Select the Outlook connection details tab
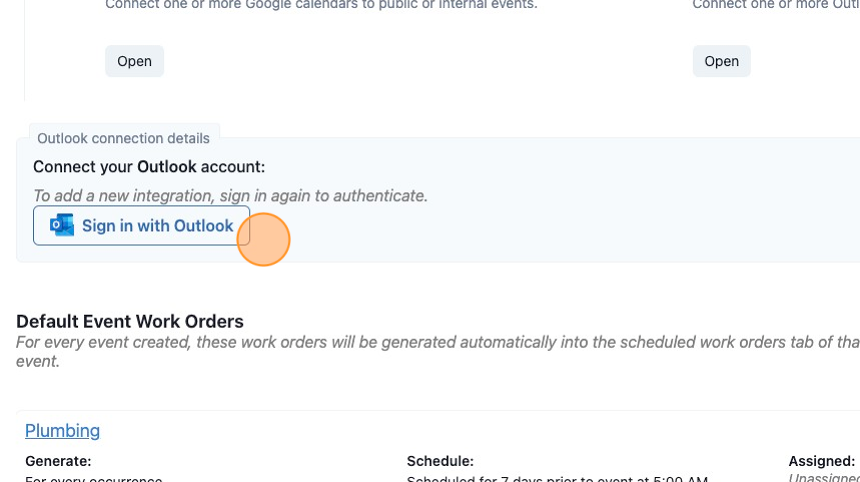This screenshot has height=482, width=860. pos(123,138)
